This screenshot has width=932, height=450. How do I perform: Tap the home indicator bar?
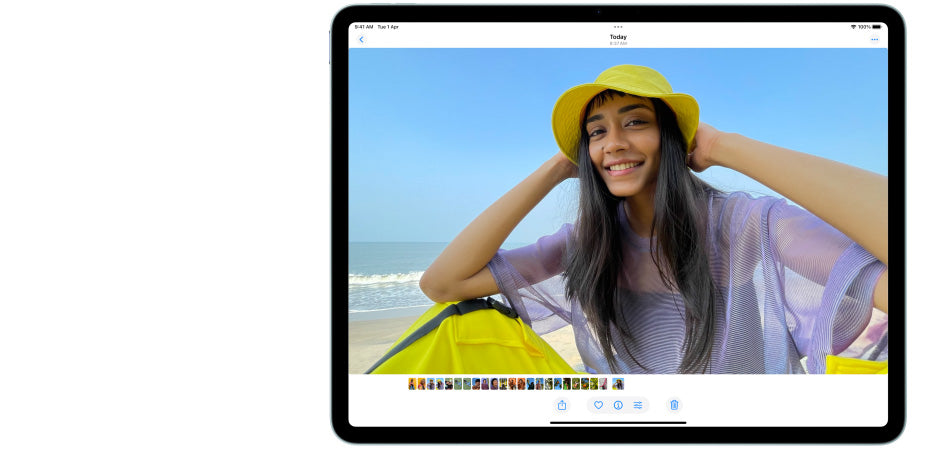click(618, 422)
